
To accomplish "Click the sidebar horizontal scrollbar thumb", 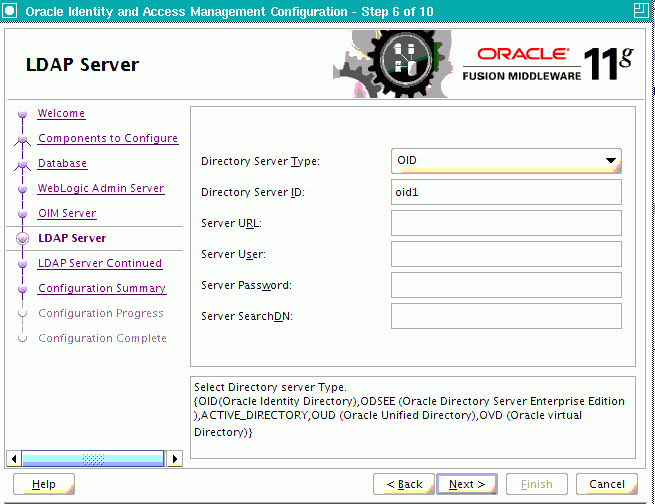I will click(x=93, y=459).
